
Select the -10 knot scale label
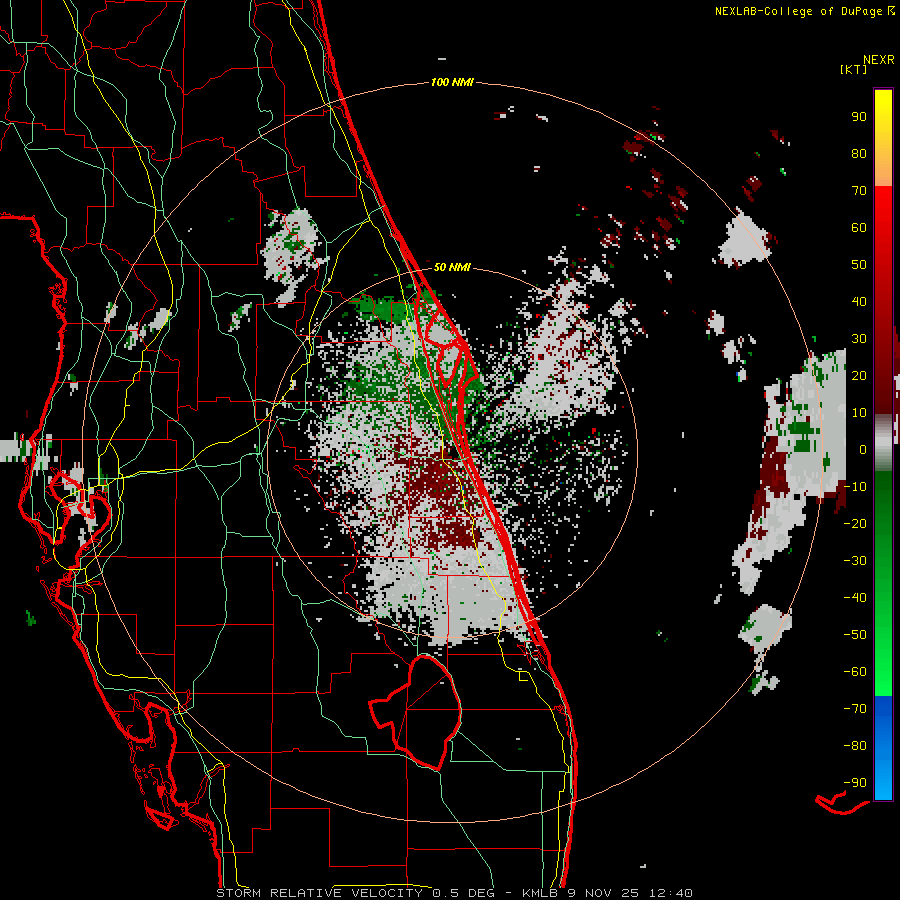click(x=855, y=487)
